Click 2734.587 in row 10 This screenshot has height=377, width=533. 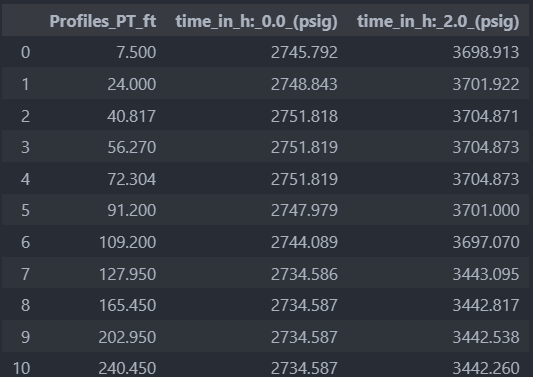304,368
